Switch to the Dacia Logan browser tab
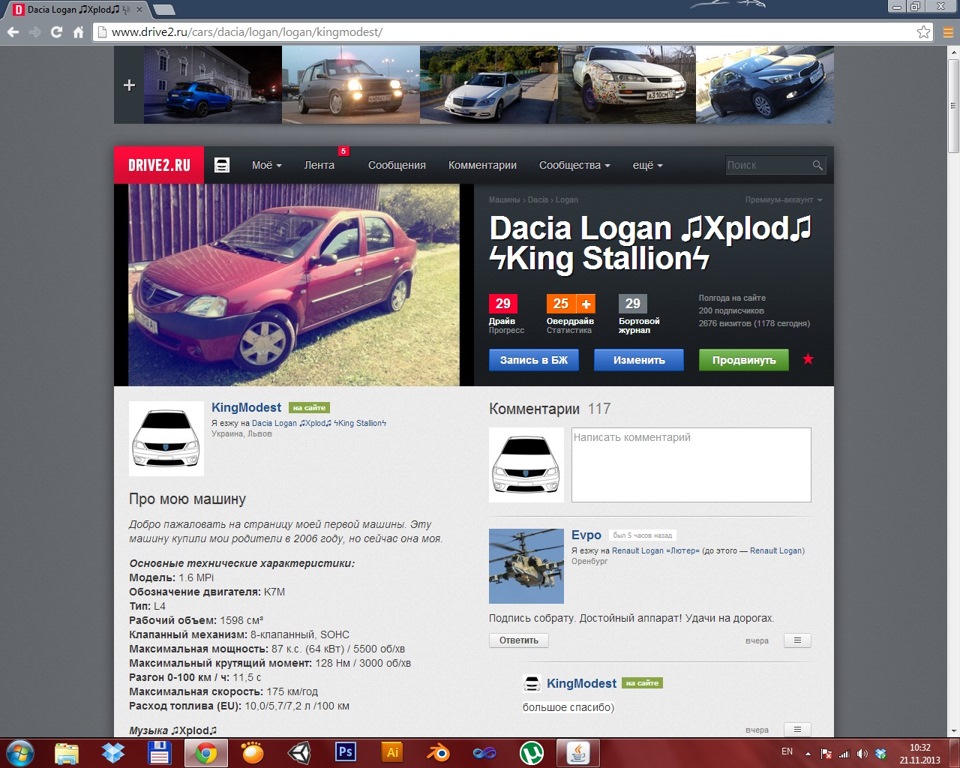960x768 pixels. 78,9
